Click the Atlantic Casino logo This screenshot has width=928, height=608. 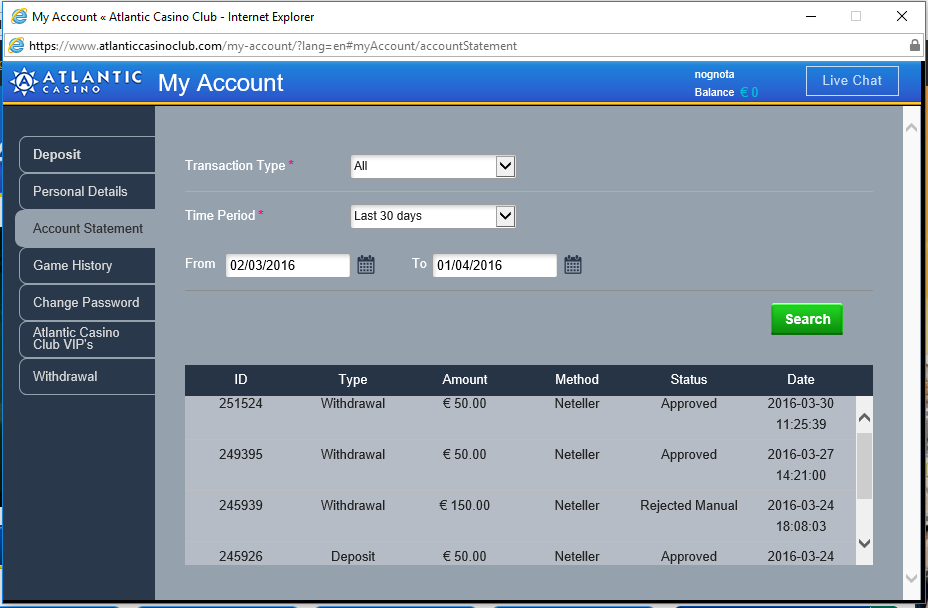[76, 82]
